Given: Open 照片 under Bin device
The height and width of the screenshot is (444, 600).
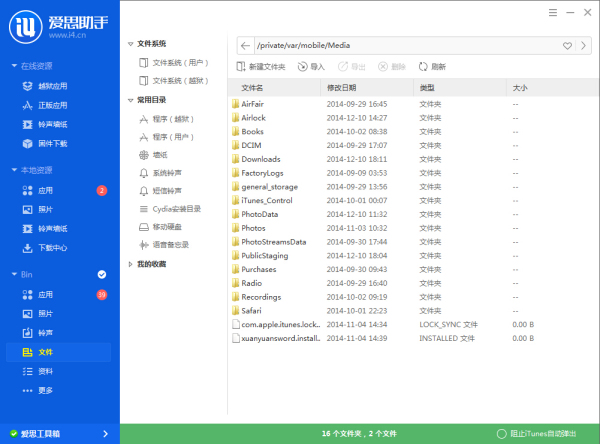Looking at the screenshot, I should coord(45,314).
